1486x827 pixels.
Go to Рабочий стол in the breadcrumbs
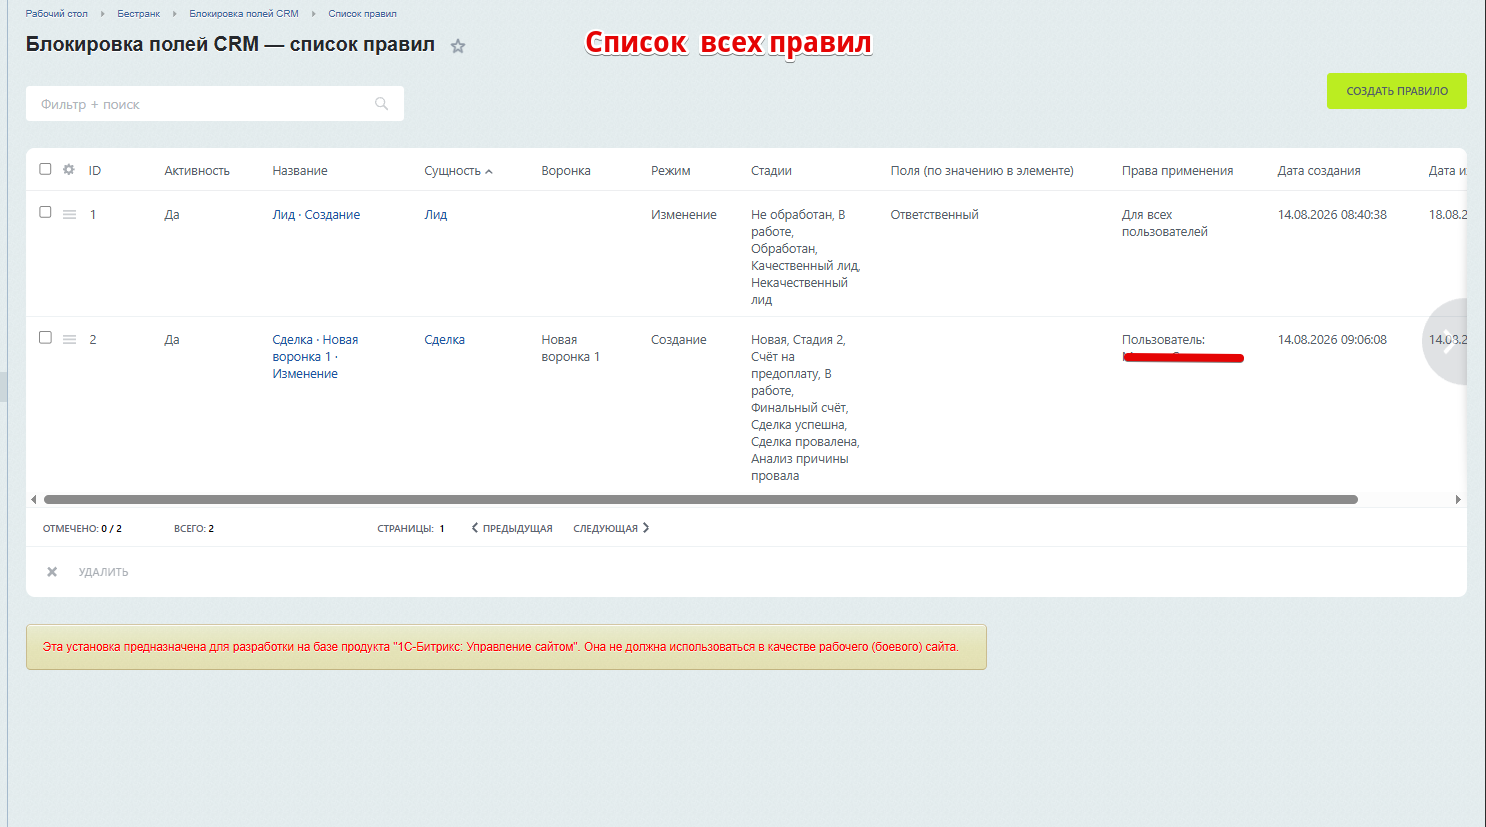coord(57,14)
